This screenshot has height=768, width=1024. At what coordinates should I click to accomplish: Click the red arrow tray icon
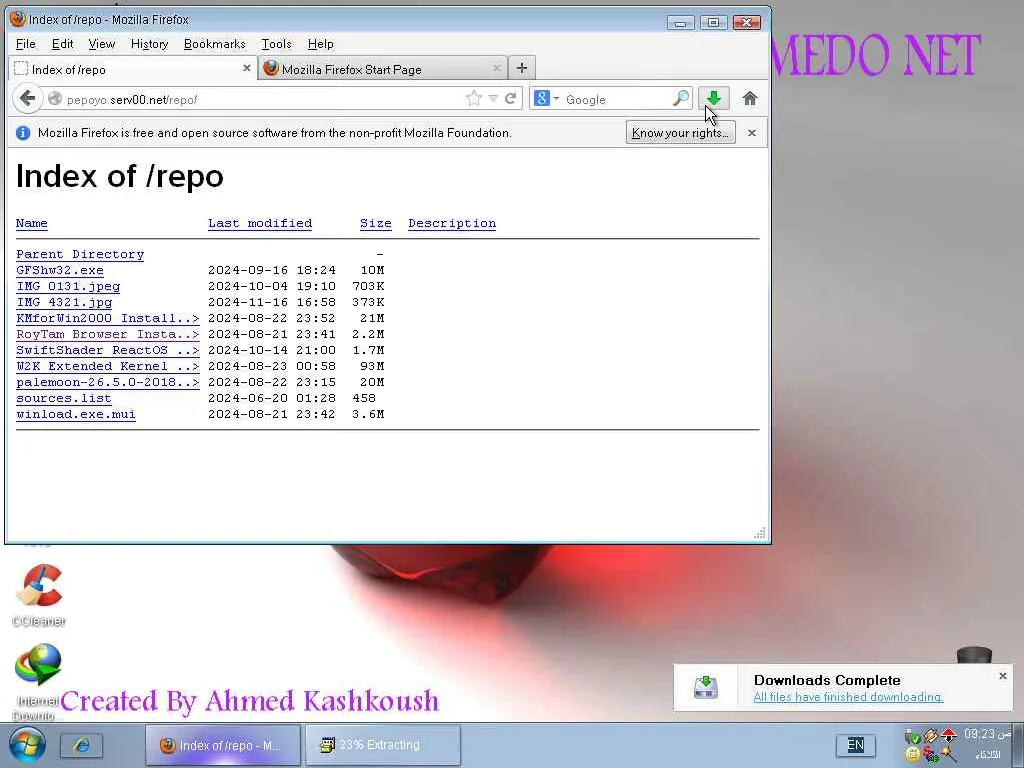click(x=949, y=736)
